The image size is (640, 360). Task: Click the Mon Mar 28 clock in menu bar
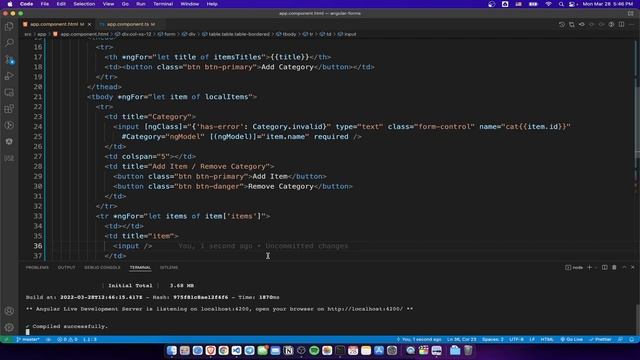[608, 4]
